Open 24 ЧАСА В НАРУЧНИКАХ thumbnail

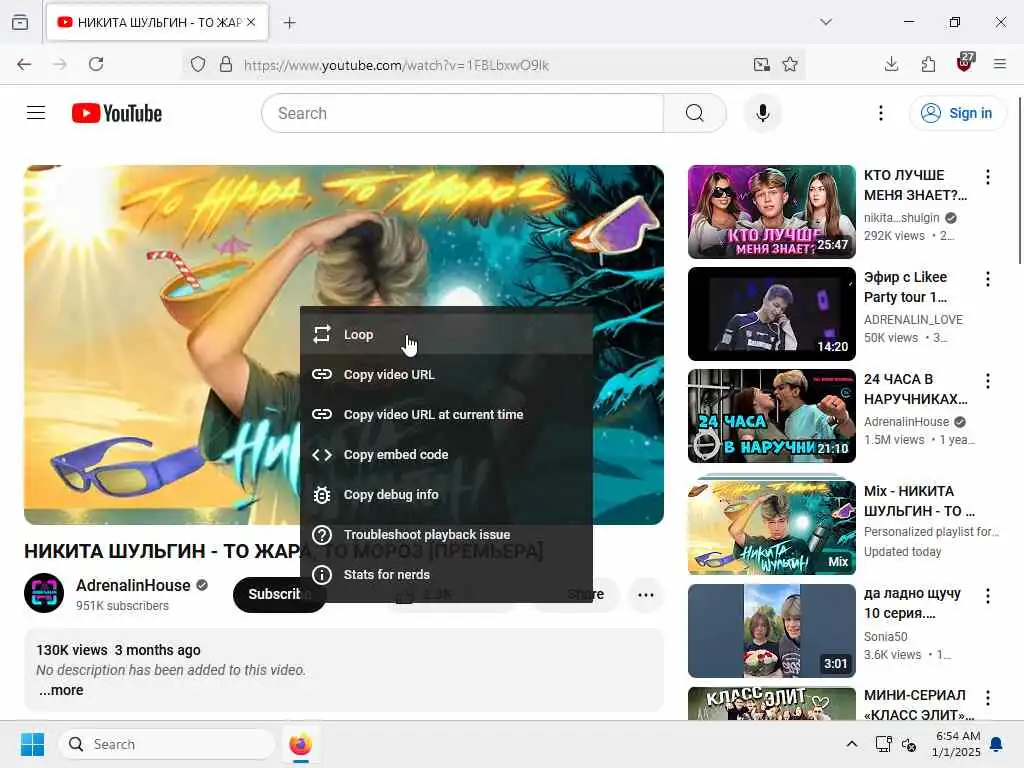click(771, 415)
